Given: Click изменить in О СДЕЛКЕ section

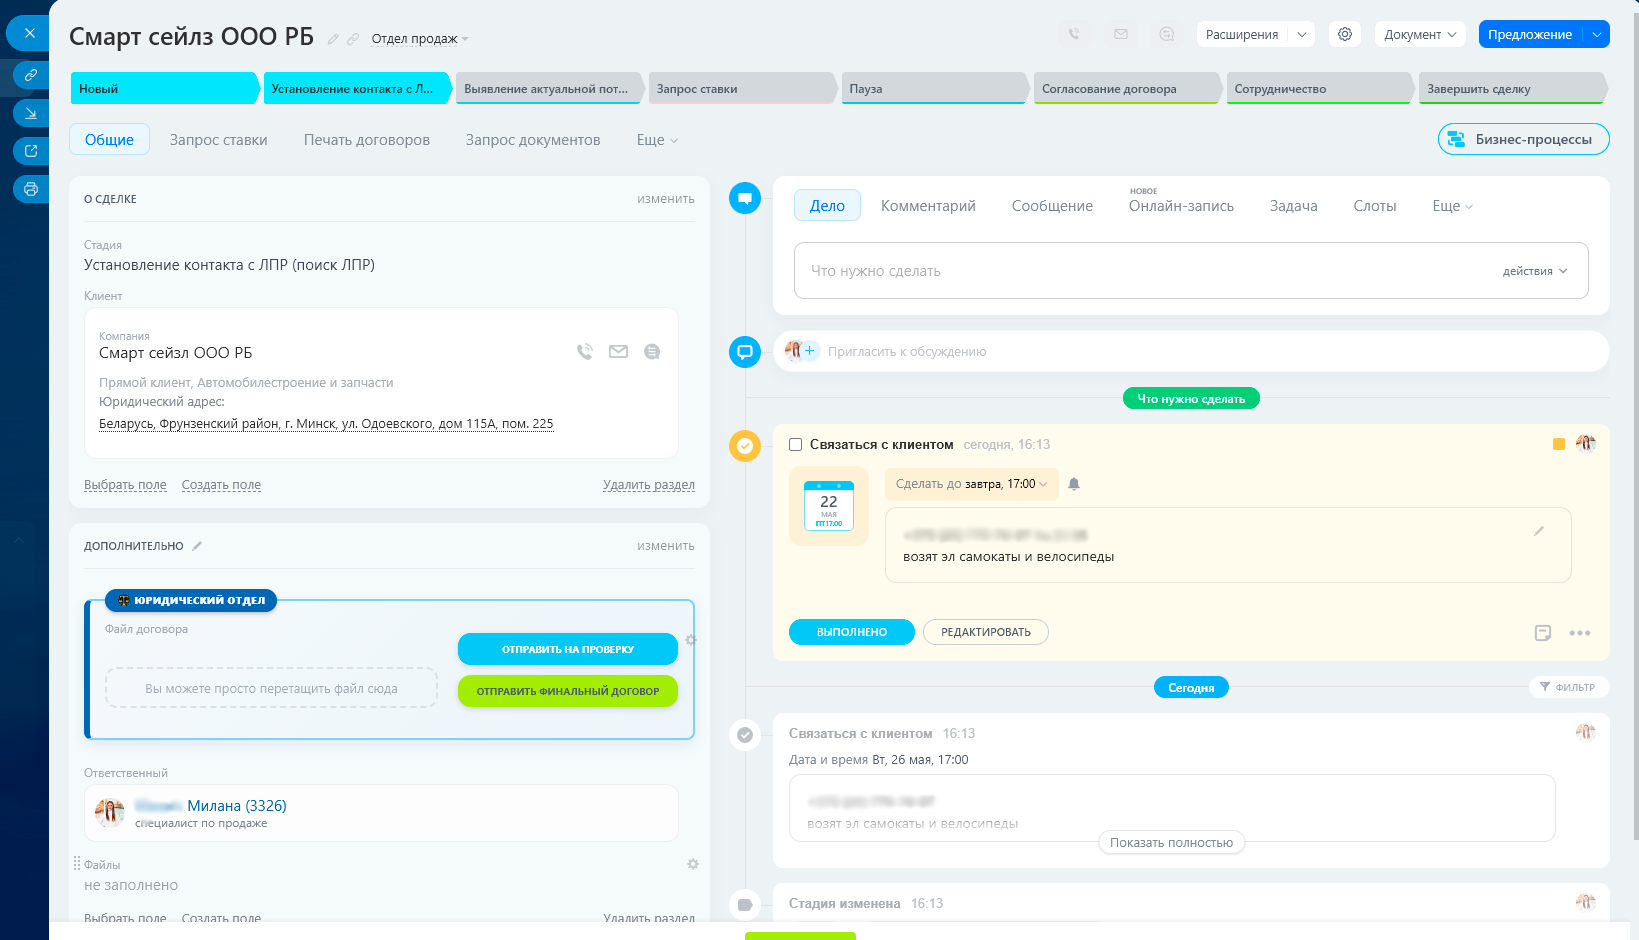Looking at the screenshot, I should tap(665, 199).
